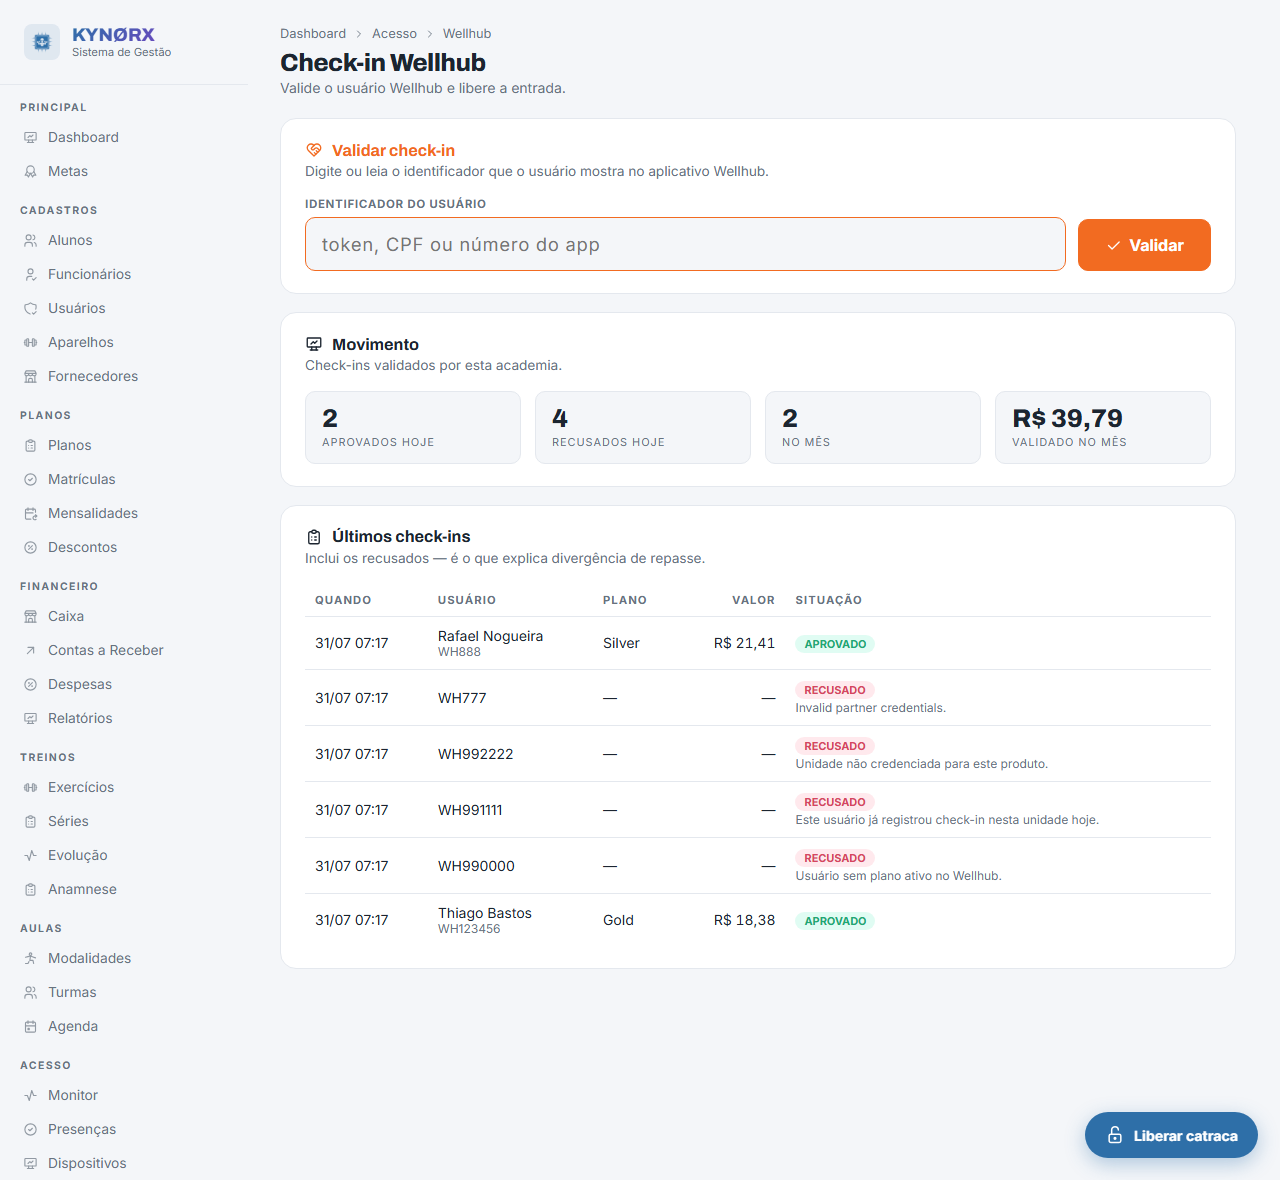Click the Mensalidades sidebar icon
Viewport: 1280px width, 1180px height.
pos(31,514)
